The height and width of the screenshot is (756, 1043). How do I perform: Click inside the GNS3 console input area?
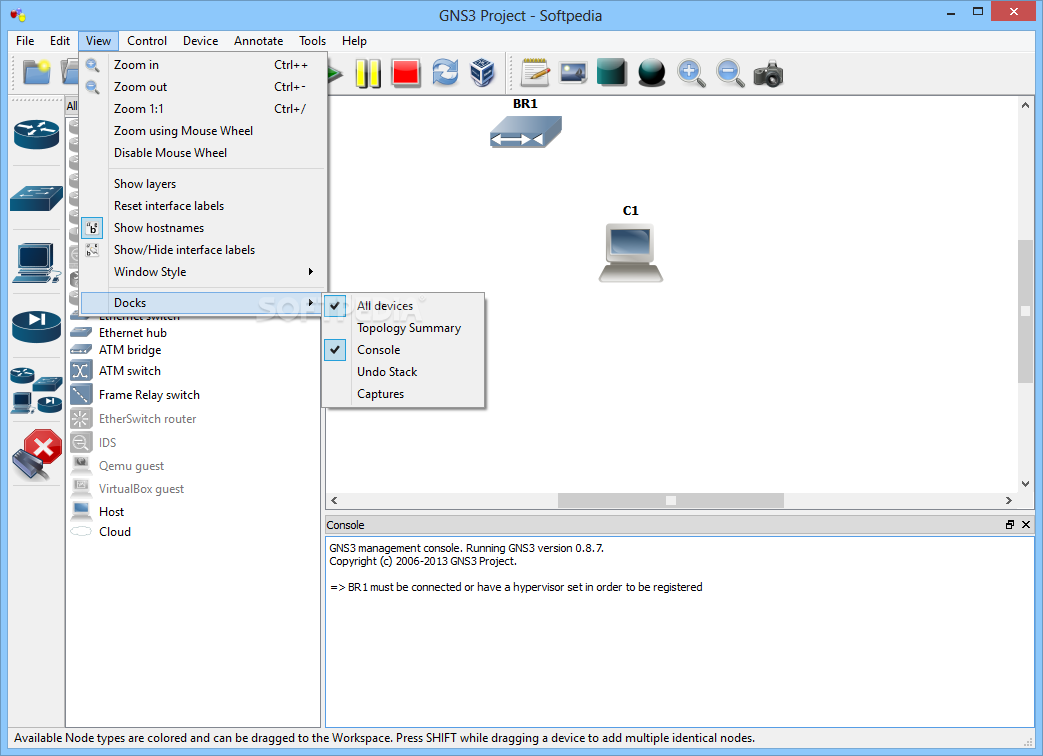coord(679,632)
